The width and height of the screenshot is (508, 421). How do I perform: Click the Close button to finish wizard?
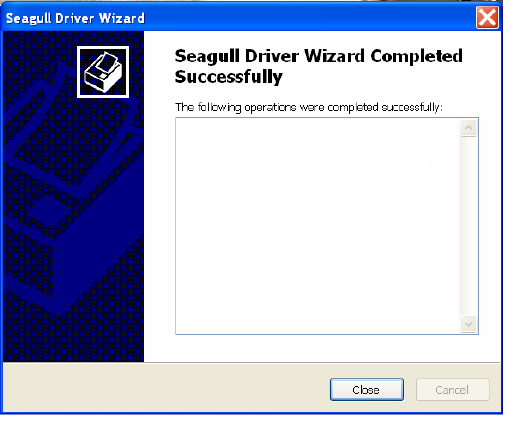click(x=367, y=390)
